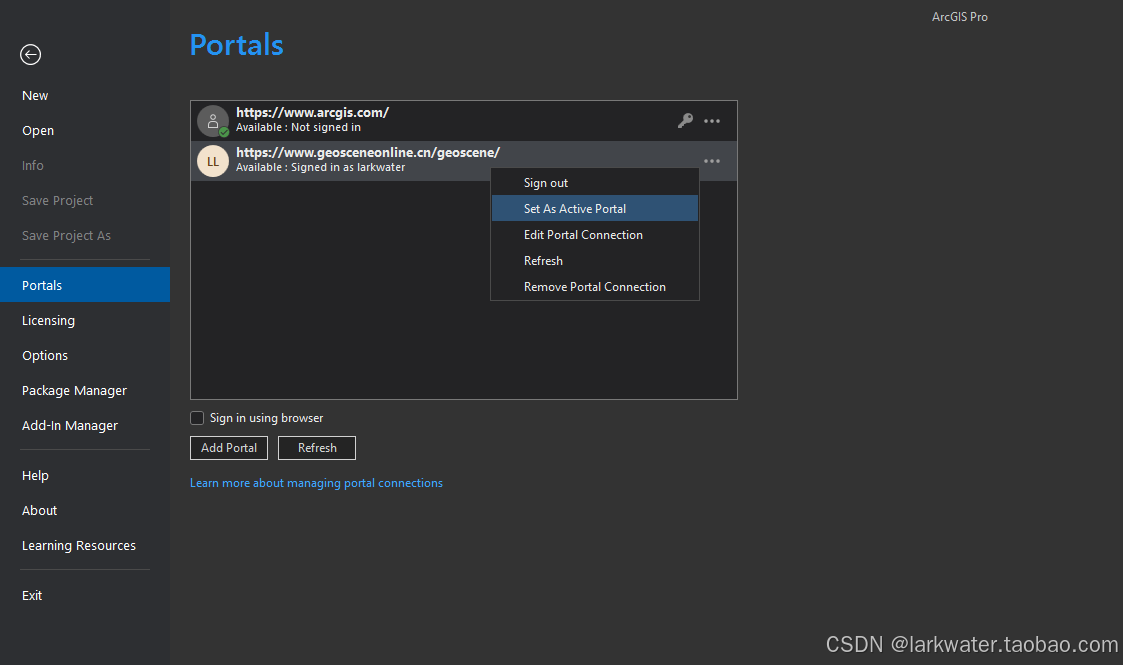Select Refresh in the context menu
Viewport: 1123px width, 665px height.
point(594,261)
